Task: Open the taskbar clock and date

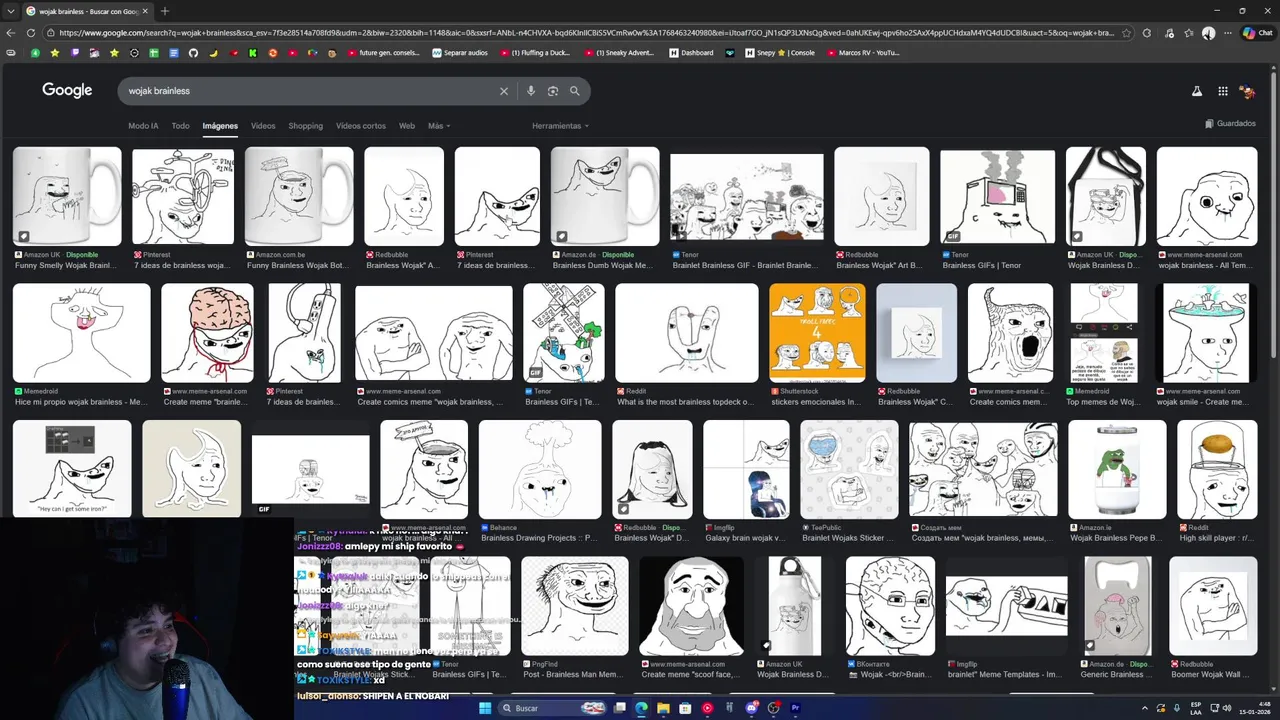Action: tap(1253, 708)
